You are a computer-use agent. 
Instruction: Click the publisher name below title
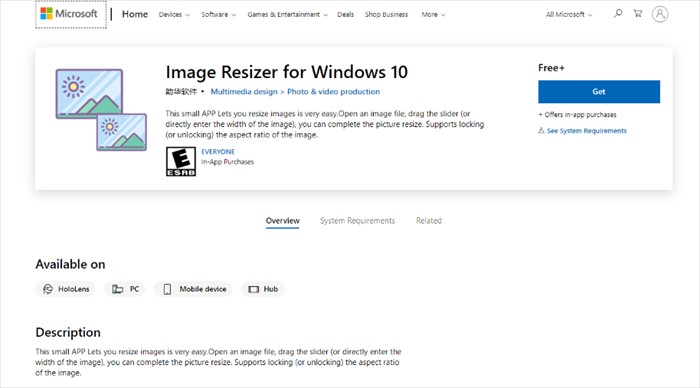pos(181,92)
